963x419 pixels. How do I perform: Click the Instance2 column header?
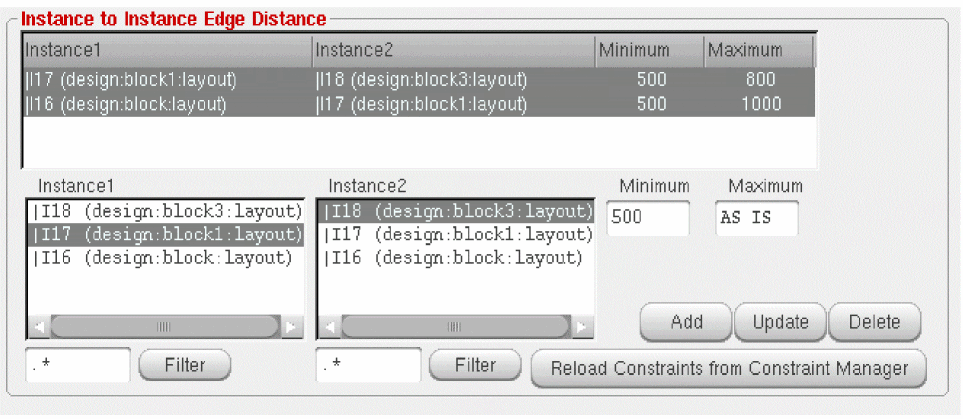coord(453,51)
